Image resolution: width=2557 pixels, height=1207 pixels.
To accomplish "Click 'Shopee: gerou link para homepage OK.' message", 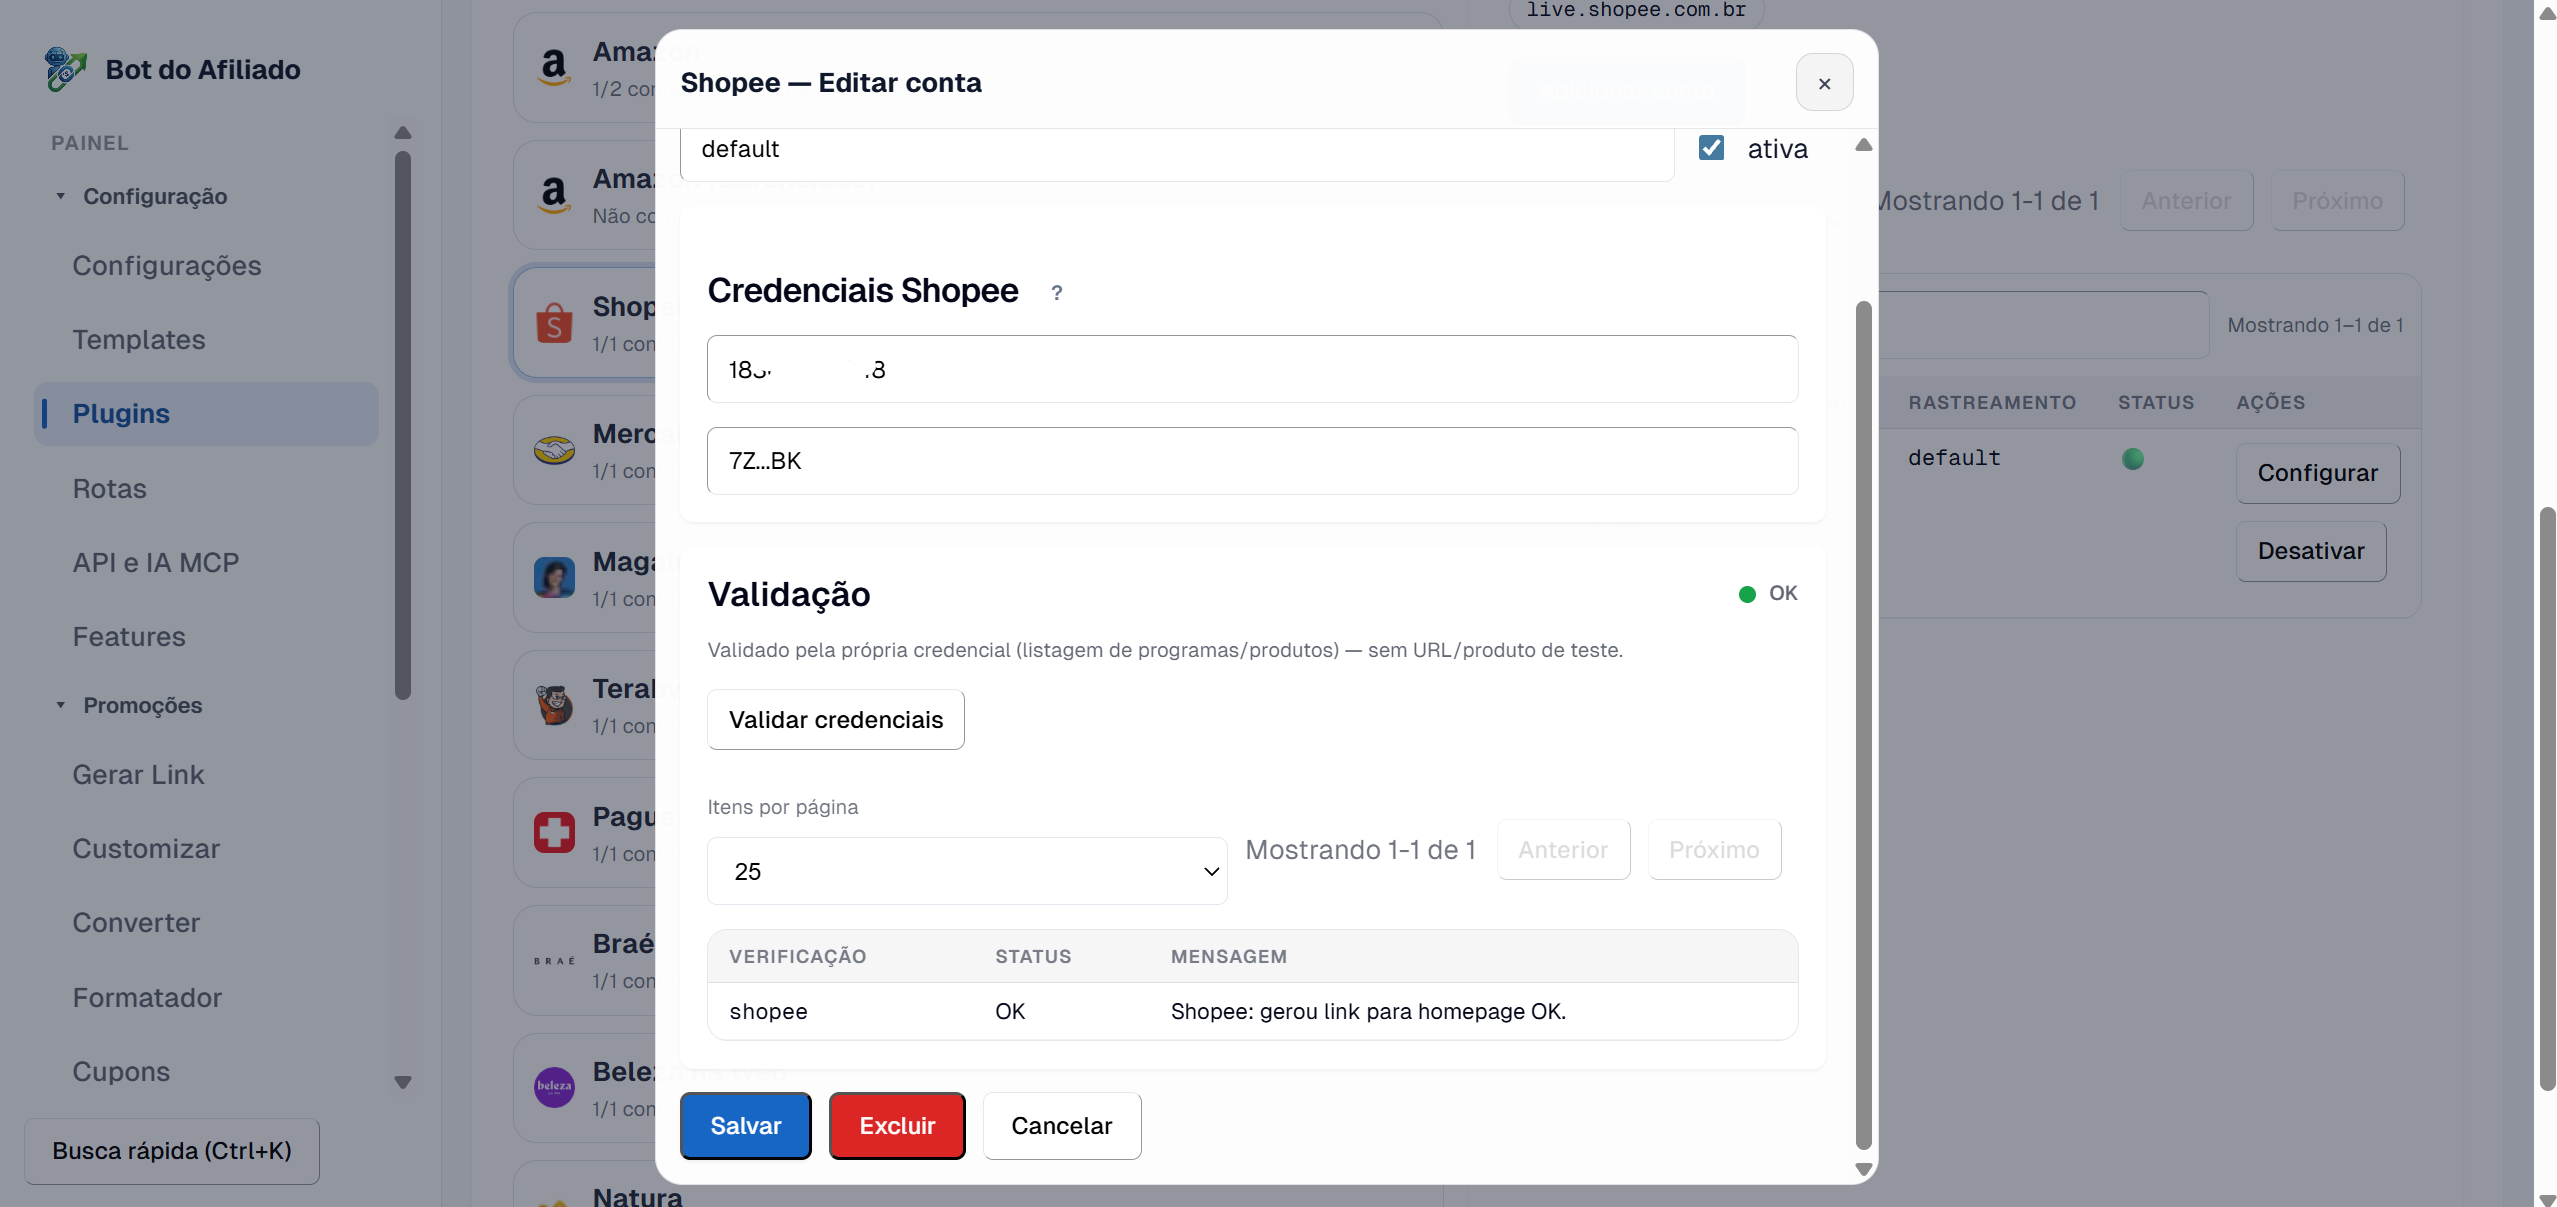I will [x=1367, y=1012].
